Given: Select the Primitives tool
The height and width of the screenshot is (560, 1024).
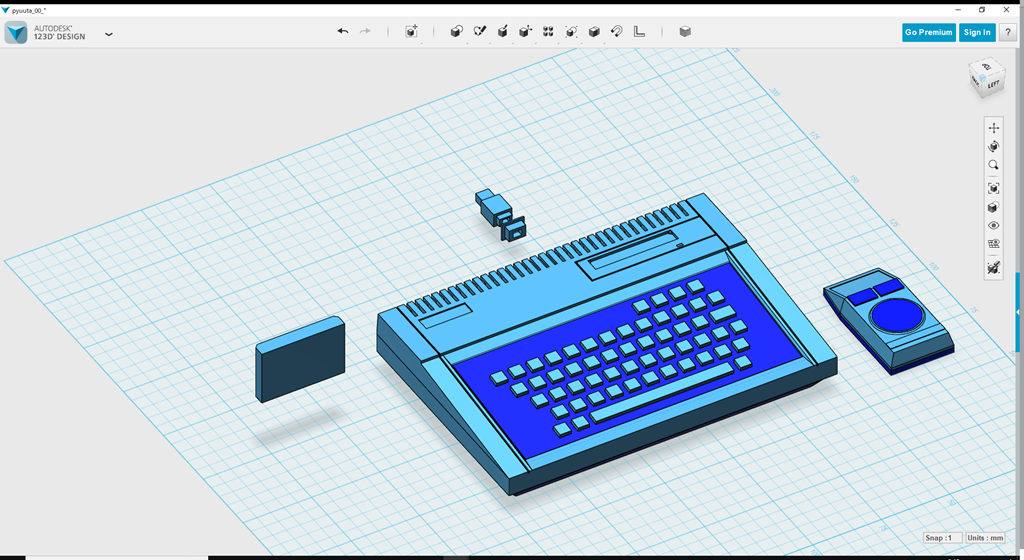Looking at the screenshot, I should tap(457, 32).
